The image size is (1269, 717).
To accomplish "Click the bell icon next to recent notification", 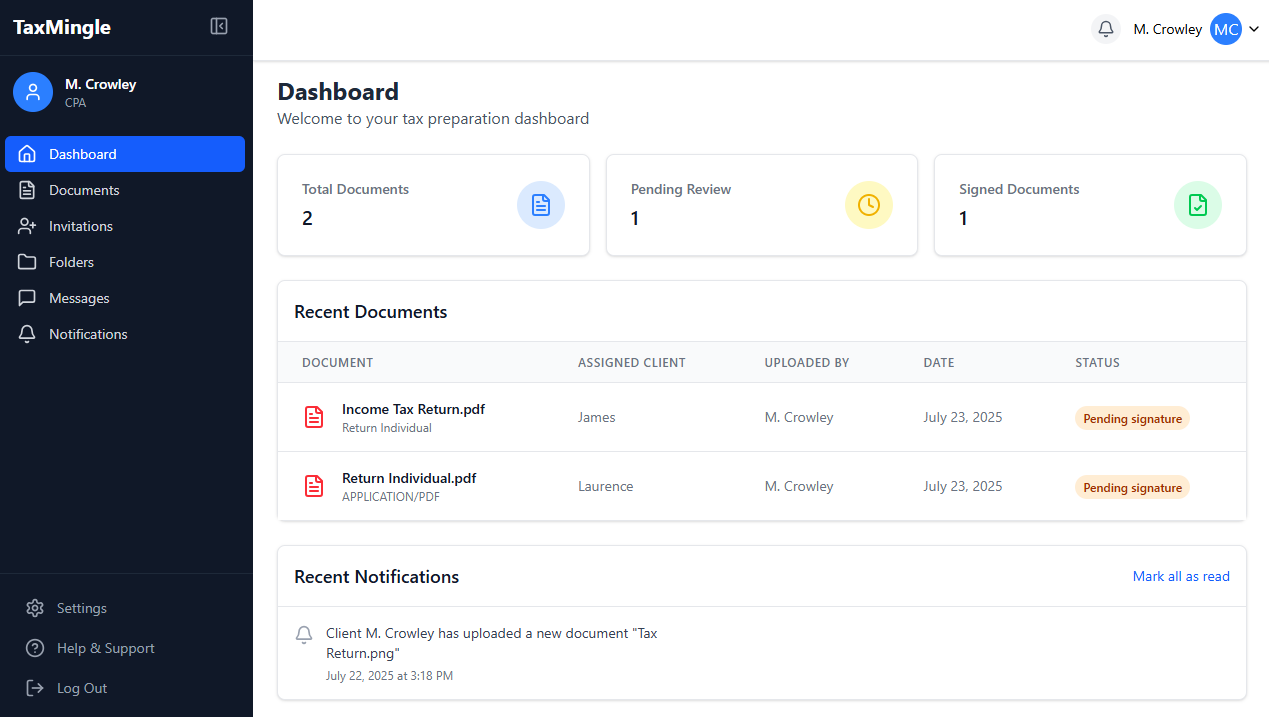I will point(303,634).
